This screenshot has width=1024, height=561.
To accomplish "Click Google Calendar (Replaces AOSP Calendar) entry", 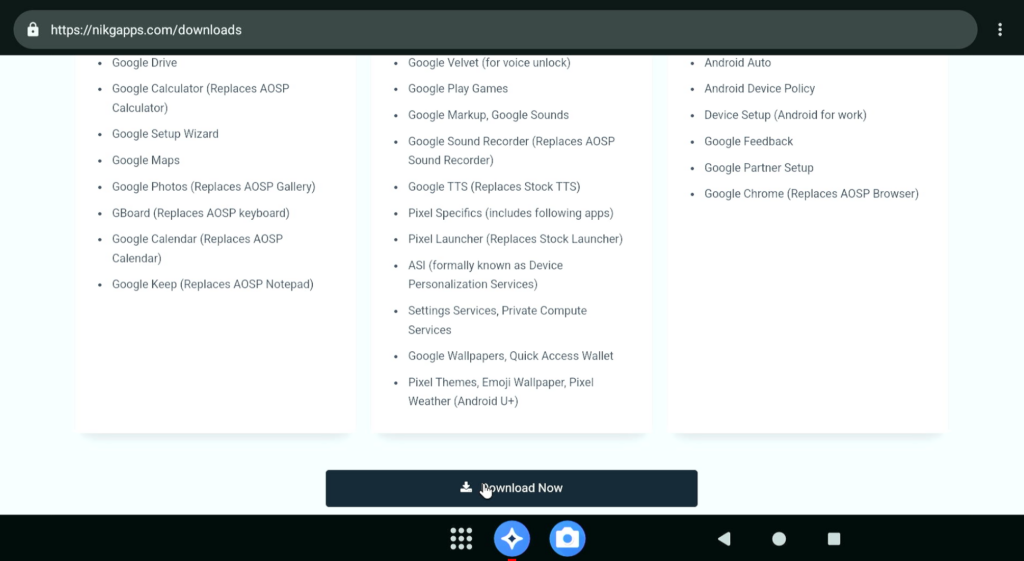I will click(x=197, y=249).
